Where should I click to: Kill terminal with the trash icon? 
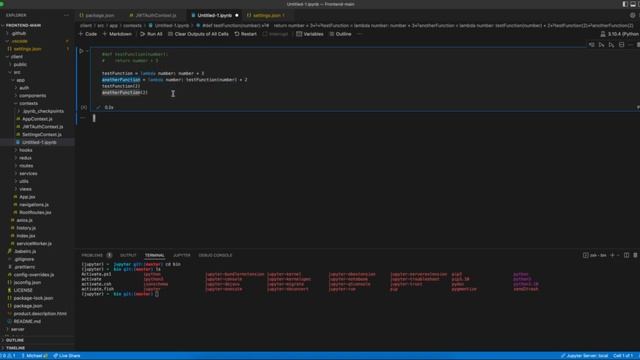636,255
